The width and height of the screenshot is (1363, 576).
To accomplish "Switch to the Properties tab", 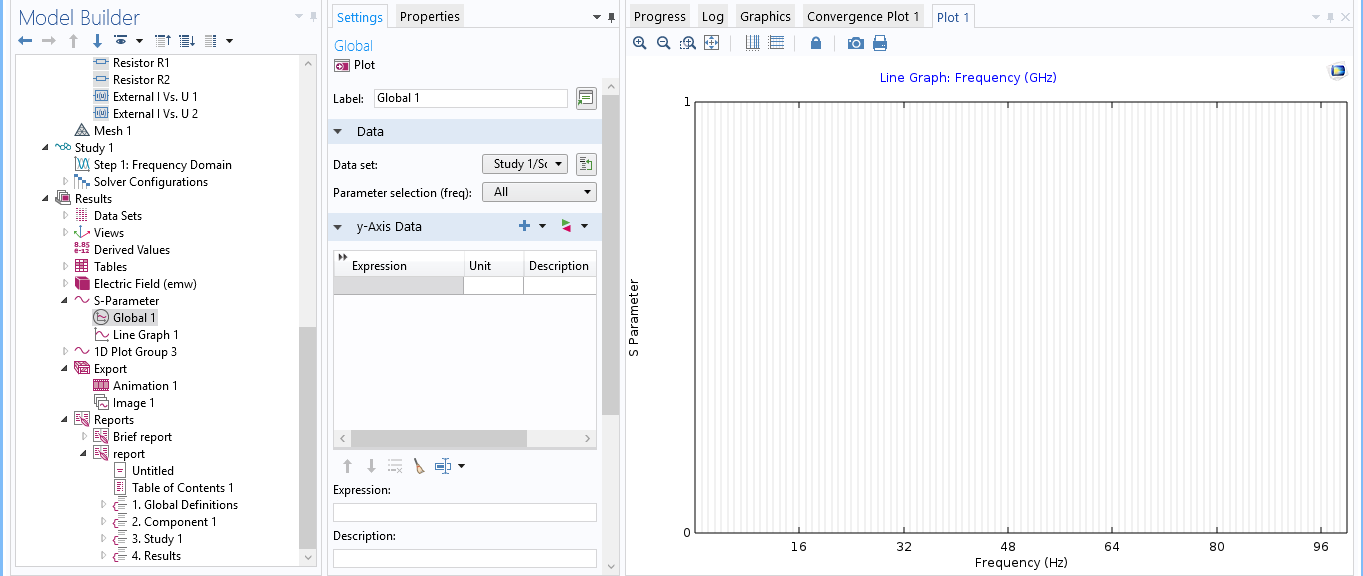I will pyautogui.click(x=430, y=16).
